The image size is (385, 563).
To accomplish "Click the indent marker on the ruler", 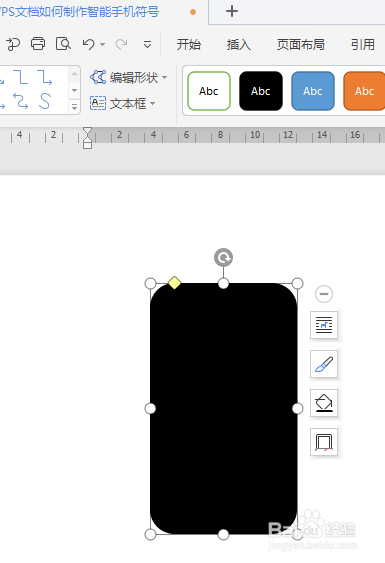I will click(87, 138).
